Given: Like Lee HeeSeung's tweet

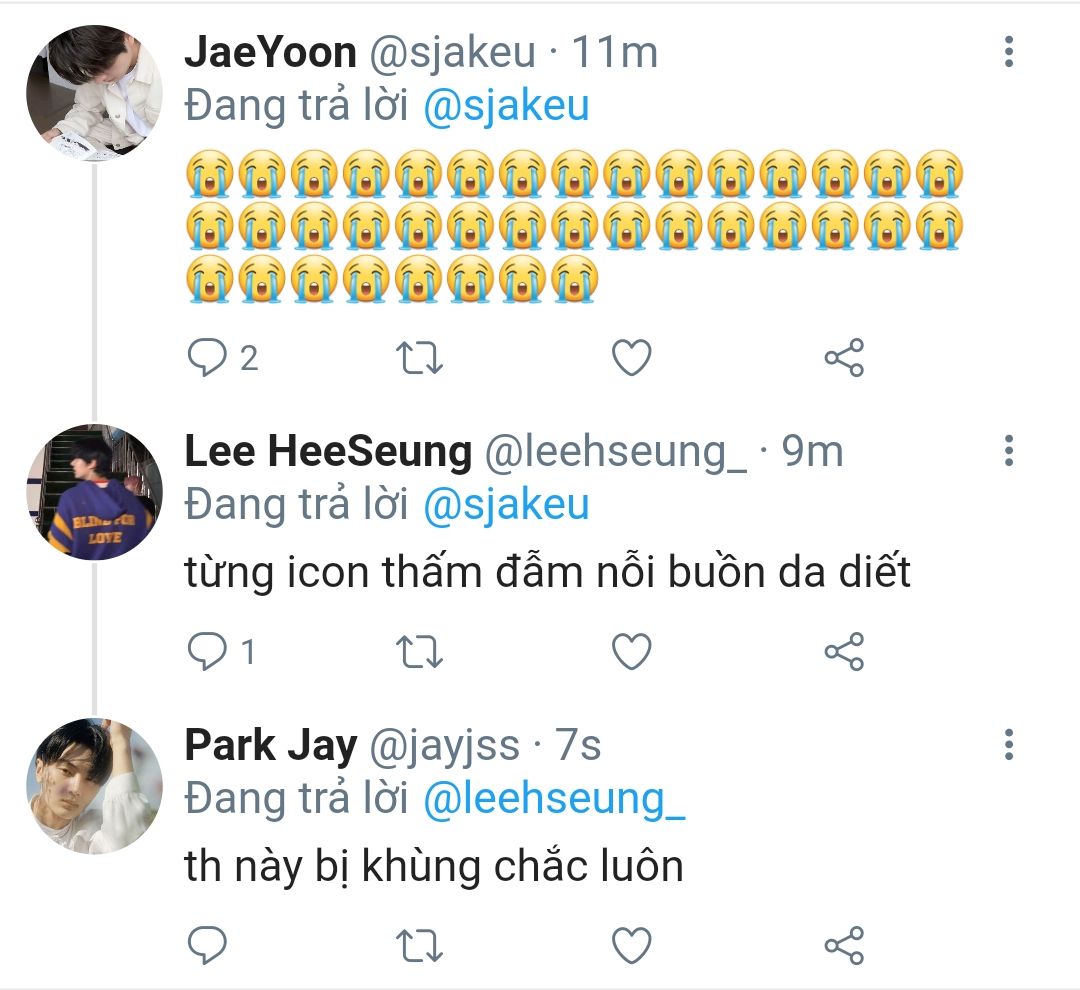Looking at the screenshot, I should [631, 652].
